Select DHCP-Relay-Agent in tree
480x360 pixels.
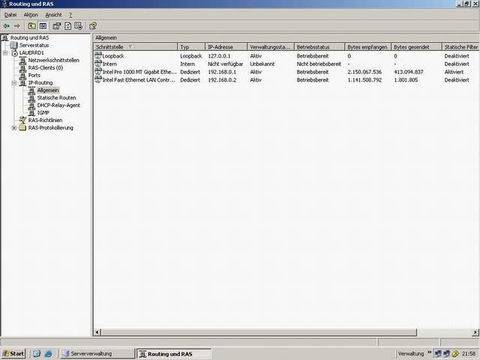coord(58,105)
